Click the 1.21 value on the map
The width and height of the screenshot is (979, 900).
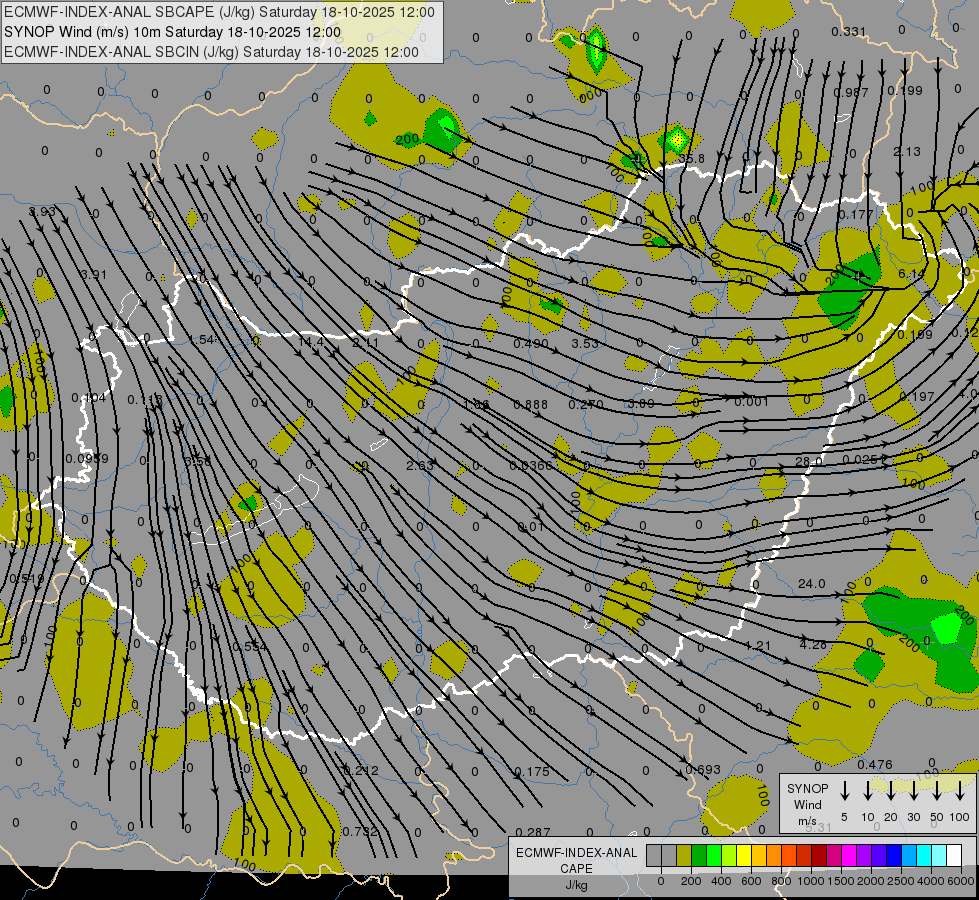pyautogui.click(x=757, y=645)
